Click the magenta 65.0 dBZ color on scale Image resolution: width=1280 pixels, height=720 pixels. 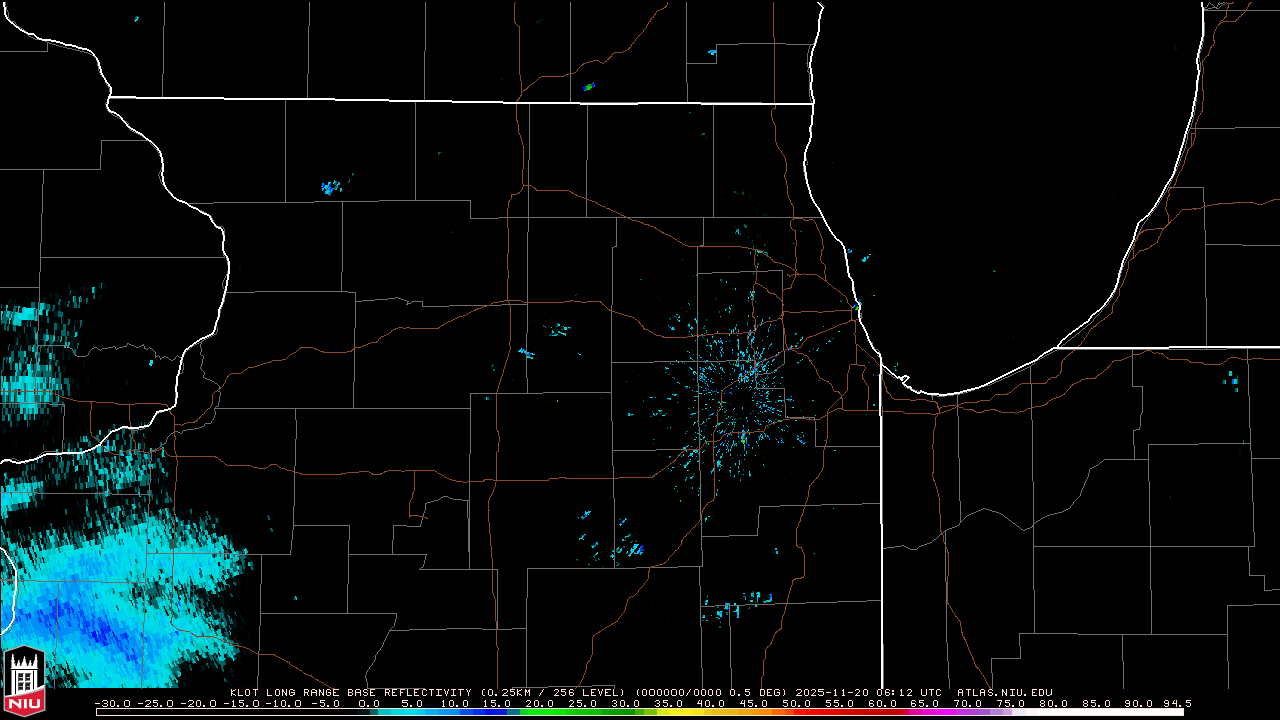[924, 712]
